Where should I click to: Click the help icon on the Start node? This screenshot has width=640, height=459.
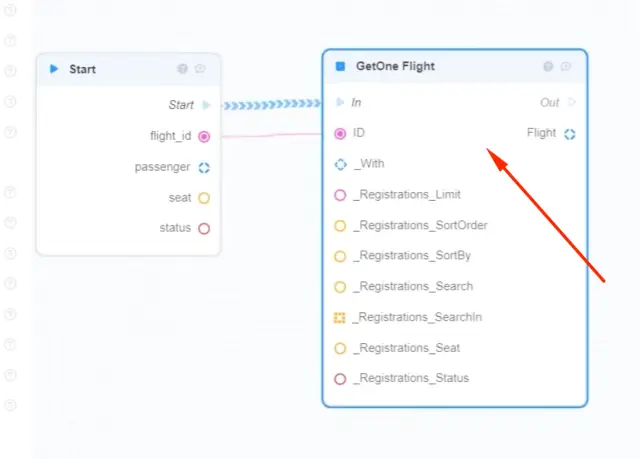pyautogui.click(x=182, y=69)
